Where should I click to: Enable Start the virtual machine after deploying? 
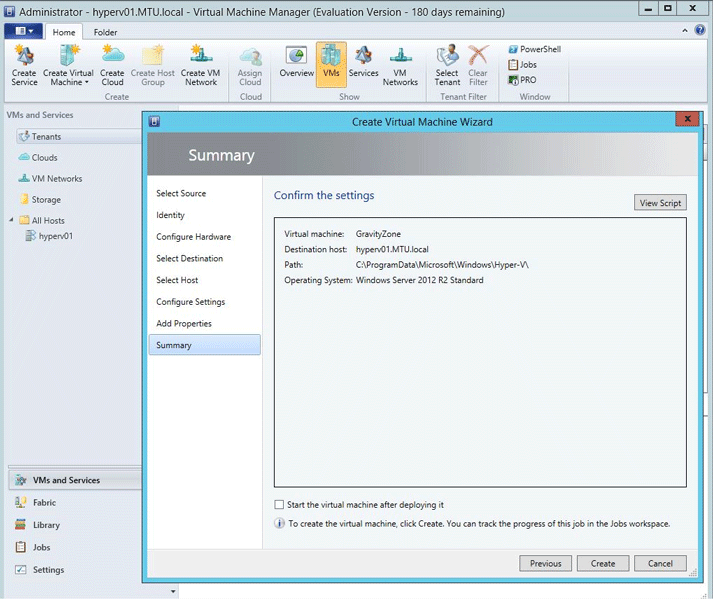pos(279,505)
